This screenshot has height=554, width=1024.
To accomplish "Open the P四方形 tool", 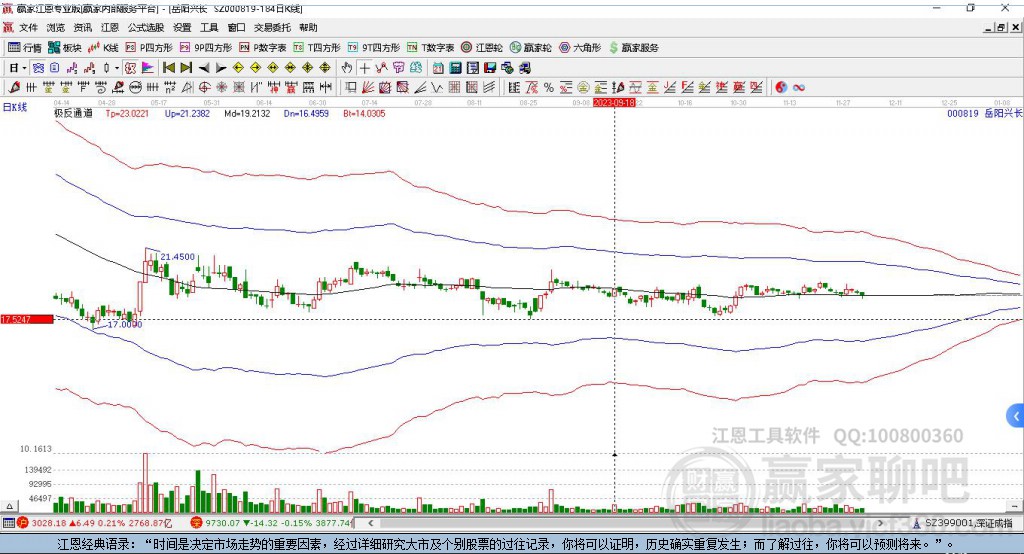I will (x=149, y=48).
